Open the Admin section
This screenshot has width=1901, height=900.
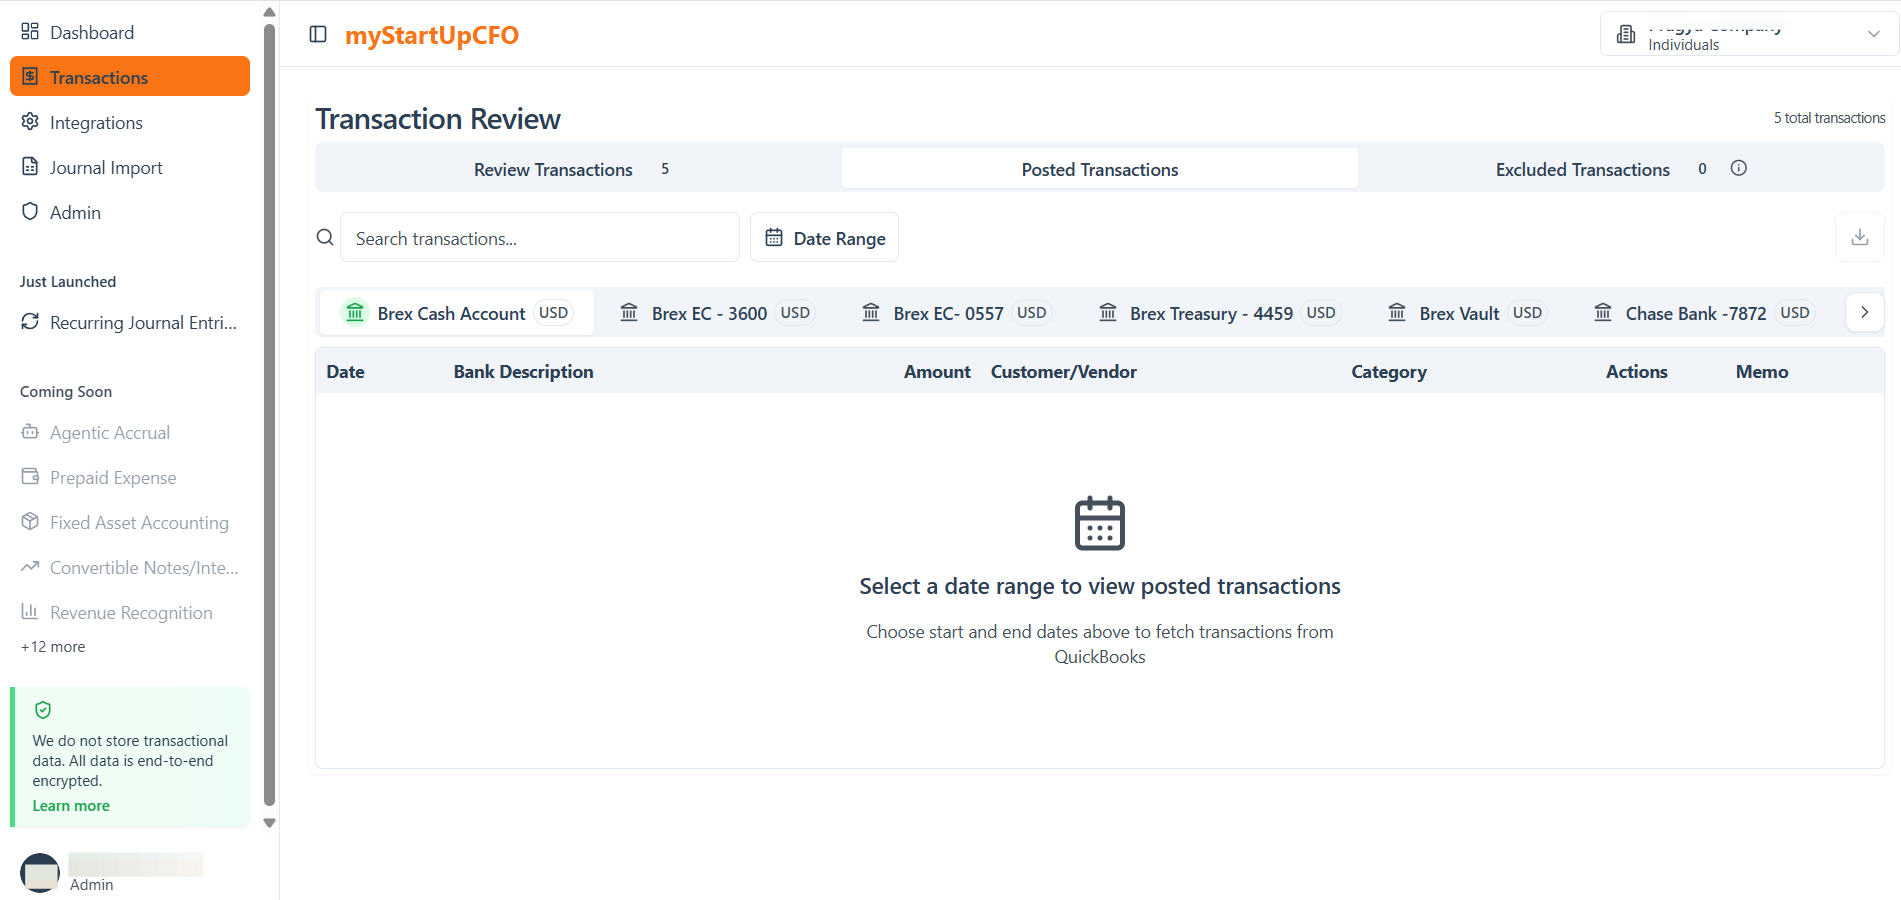(130, 212)
